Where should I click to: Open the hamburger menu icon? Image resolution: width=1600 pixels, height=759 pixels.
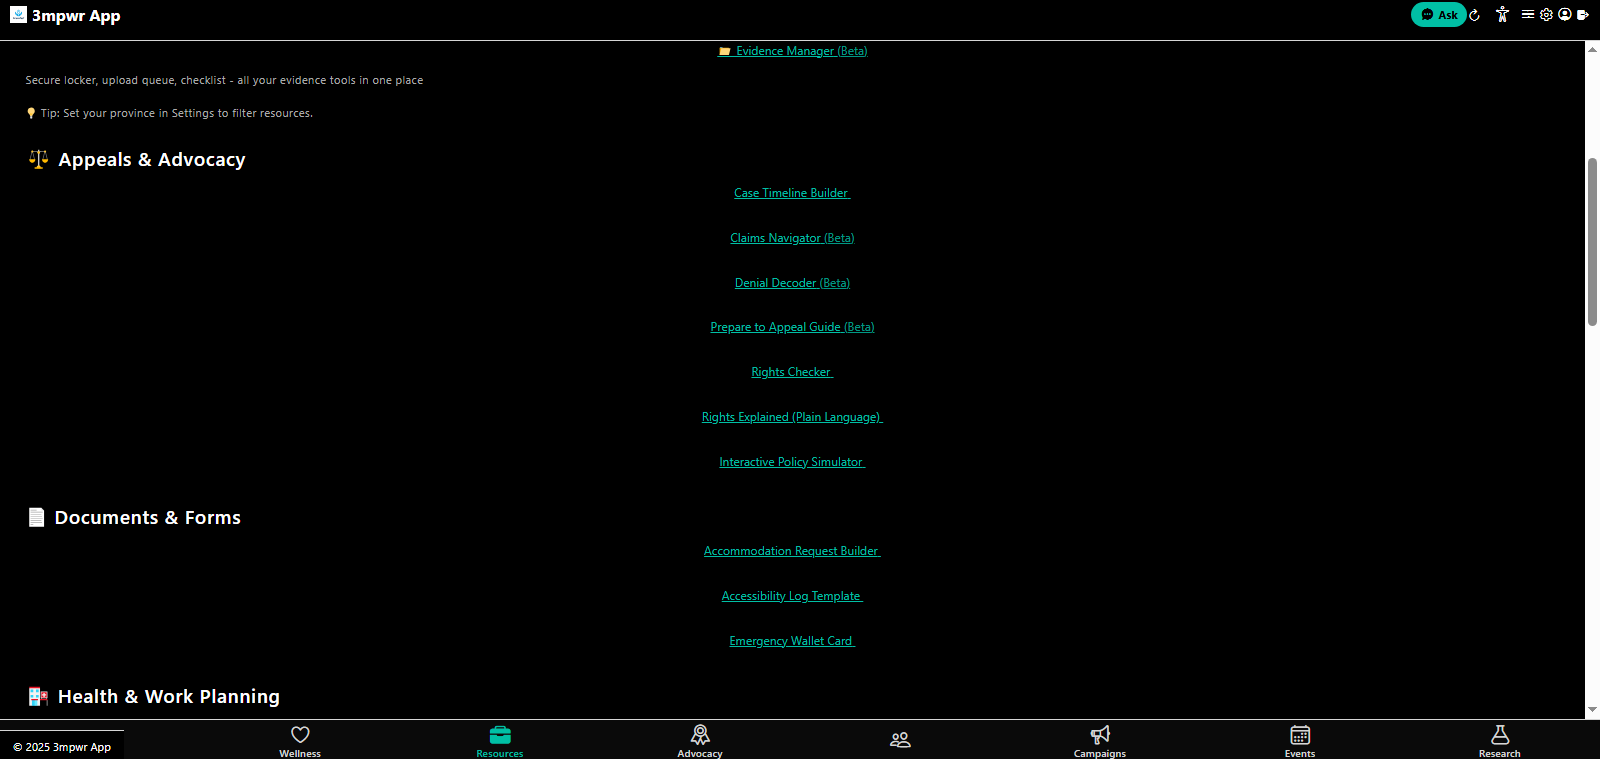click(1528, 14)
